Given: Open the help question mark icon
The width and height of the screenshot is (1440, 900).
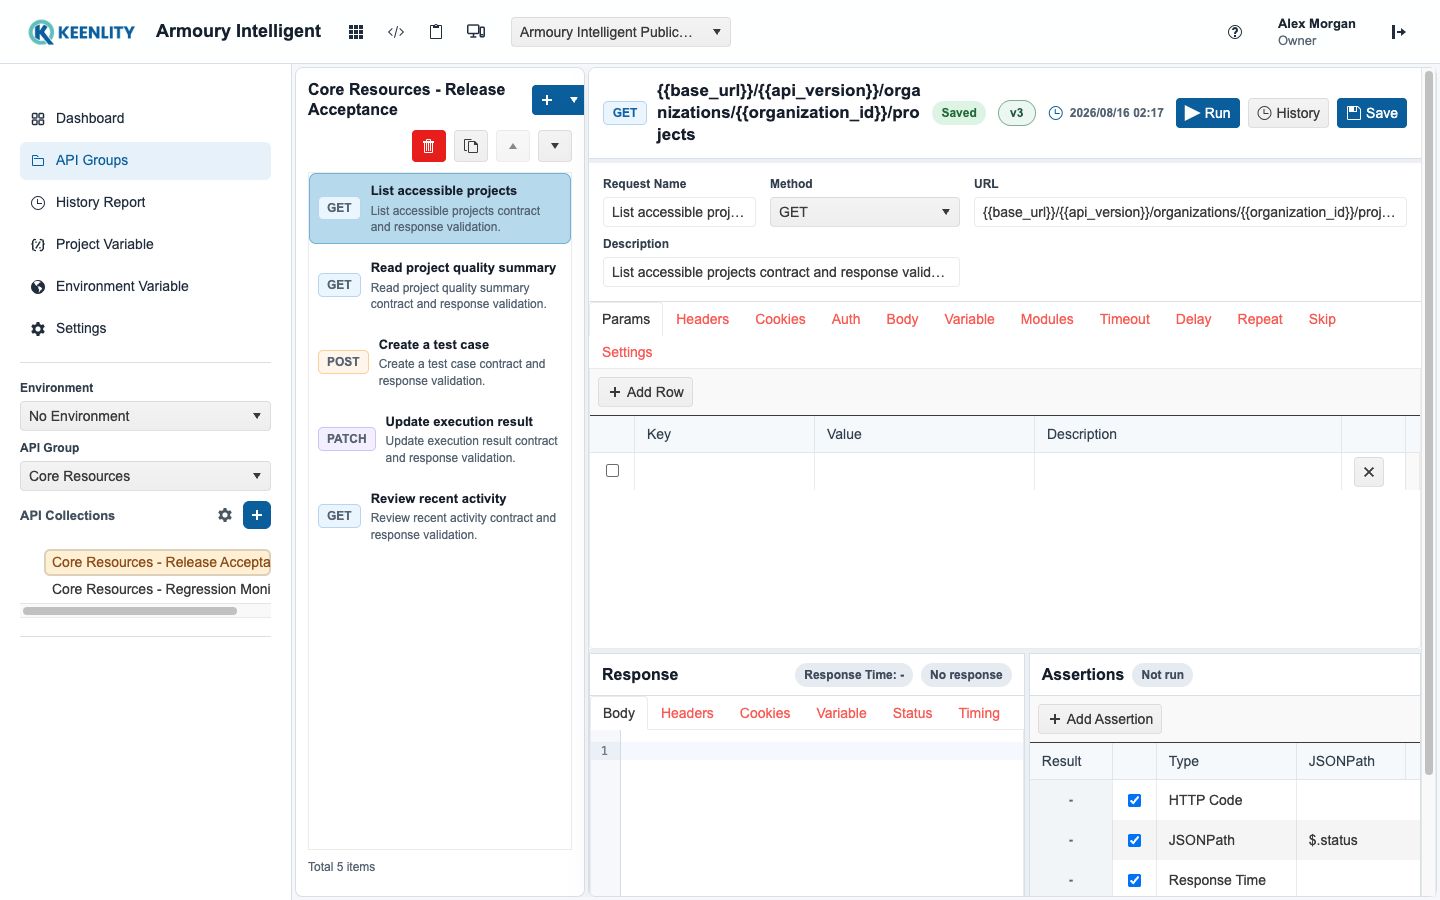Looking at the screenshot, I should (1235, 32).
